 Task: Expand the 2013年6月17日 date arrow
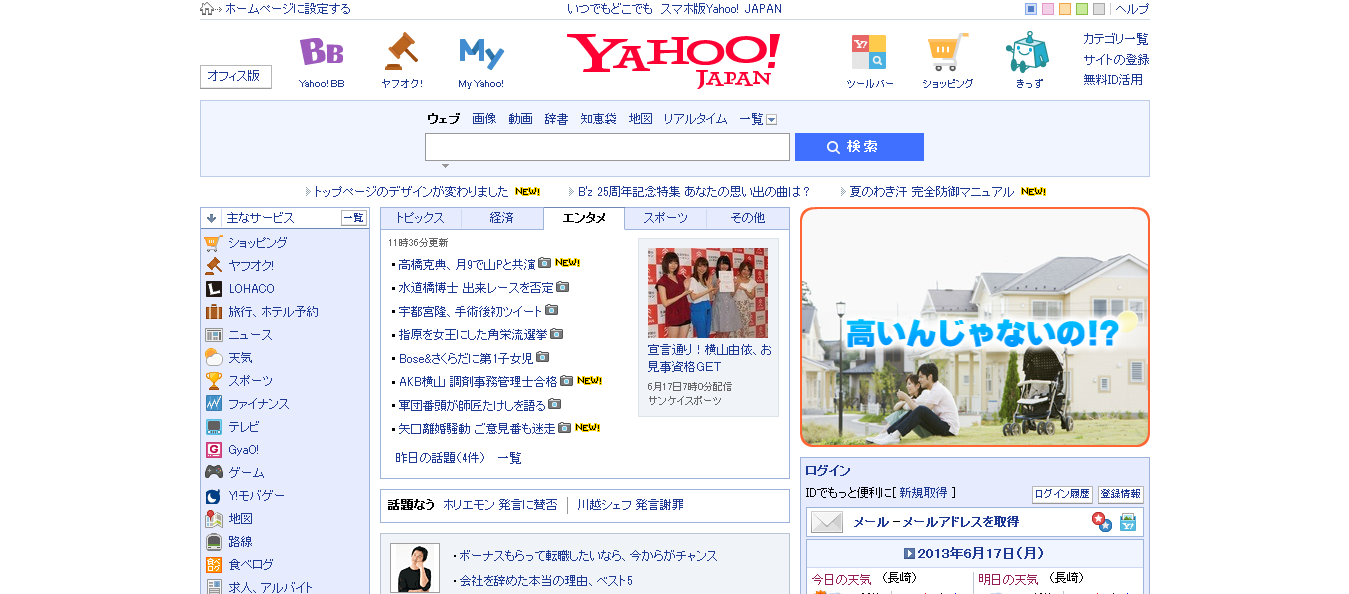point(909,553)
